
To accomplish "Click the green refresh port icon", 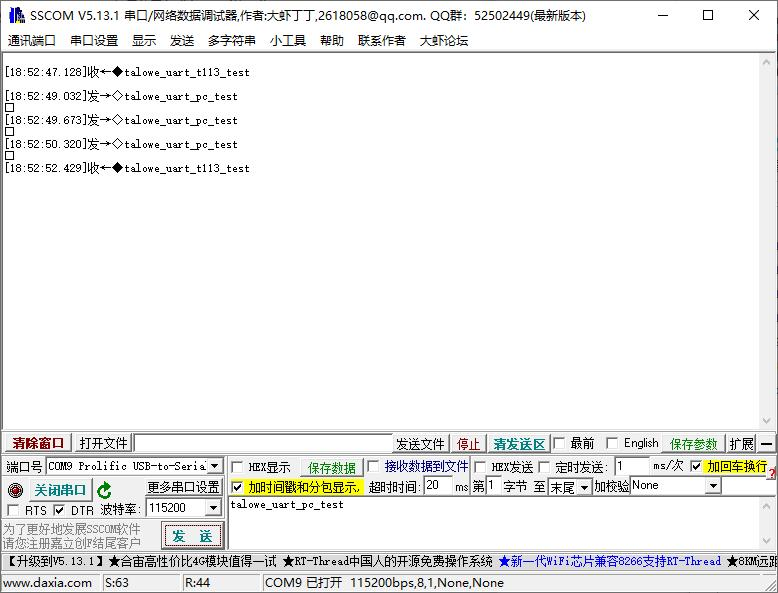I will [104, 490].
